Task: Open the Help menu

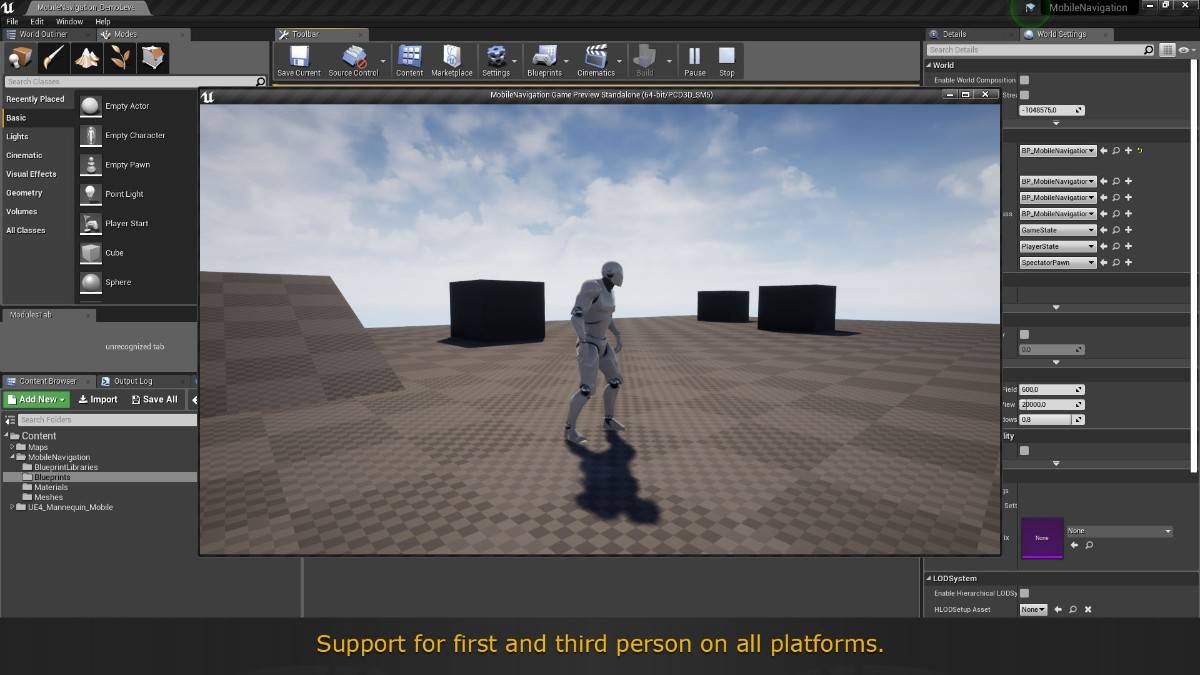Action: point(103,21)
